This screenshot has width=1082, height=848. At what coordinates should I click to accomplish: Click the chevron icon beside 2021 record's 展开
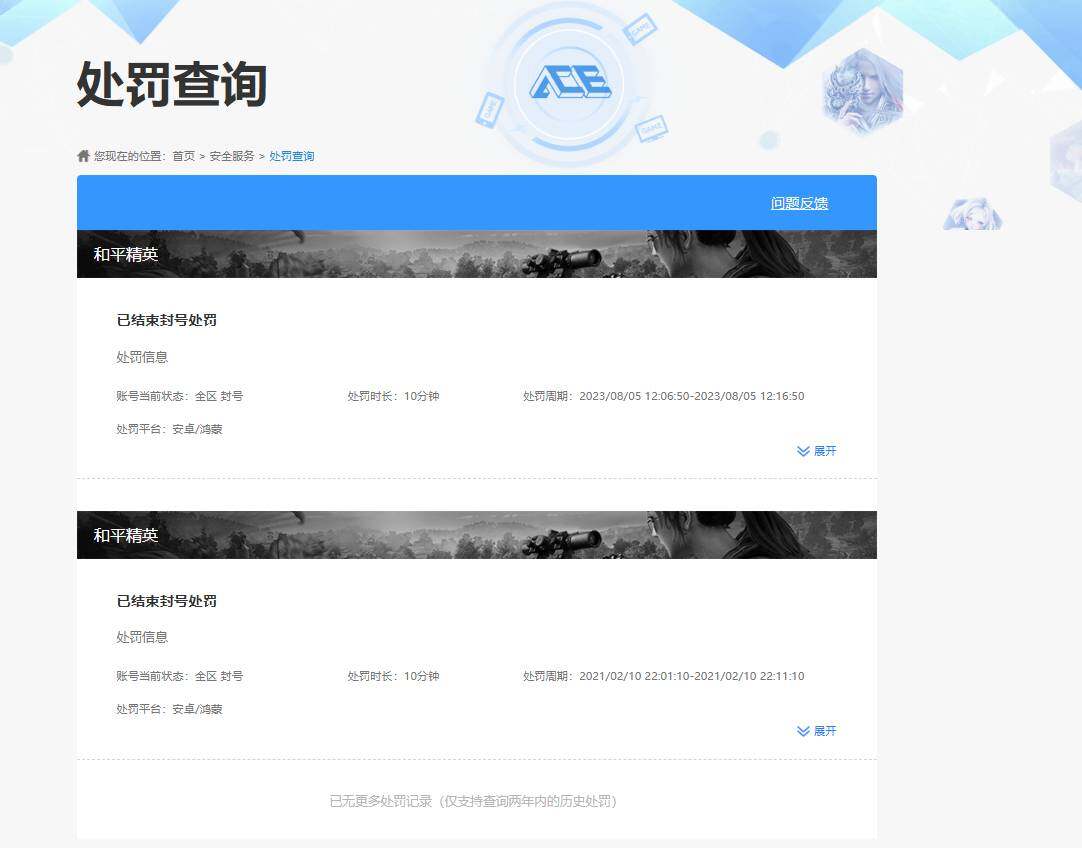(803, 731)
